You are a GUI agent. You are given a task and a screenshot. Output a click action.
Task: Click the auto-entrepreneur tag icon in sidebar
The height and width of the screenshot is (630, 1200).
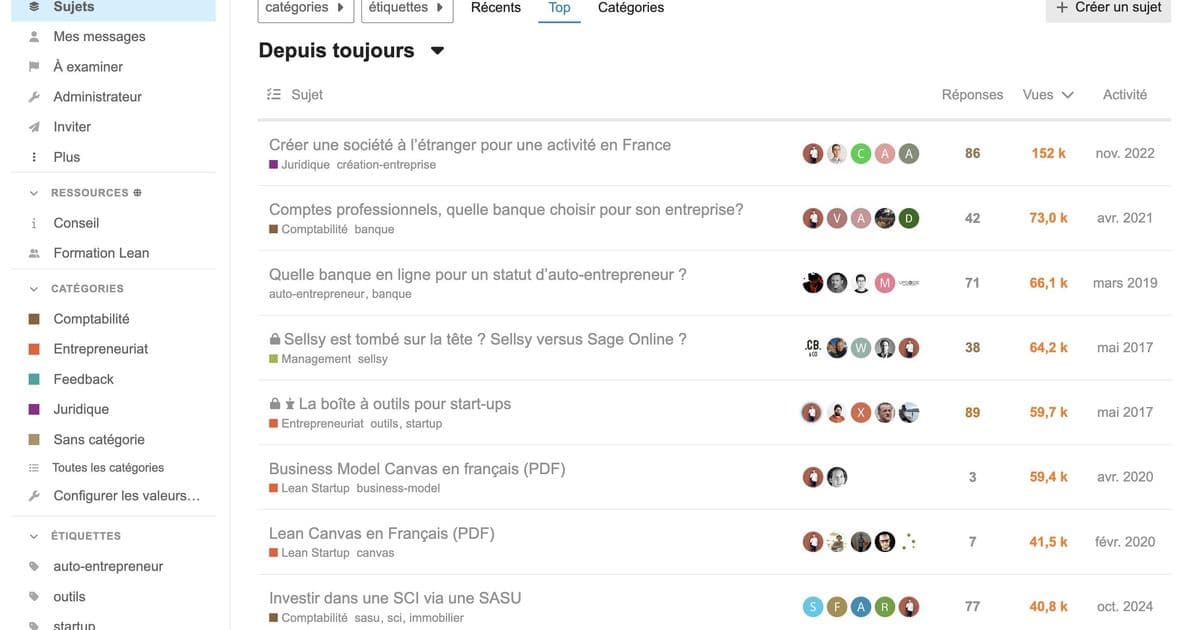pos(34,567)
